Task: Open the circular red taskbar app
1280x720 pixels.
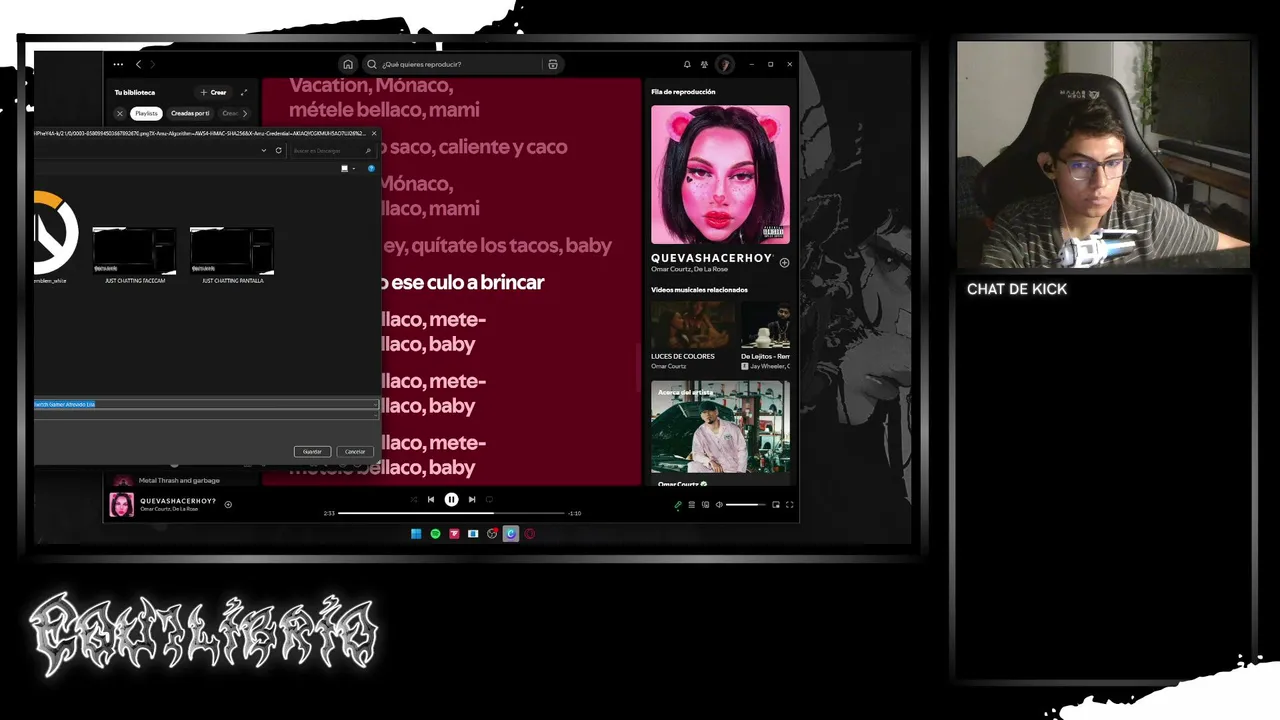Action: (x=530, y=534)
